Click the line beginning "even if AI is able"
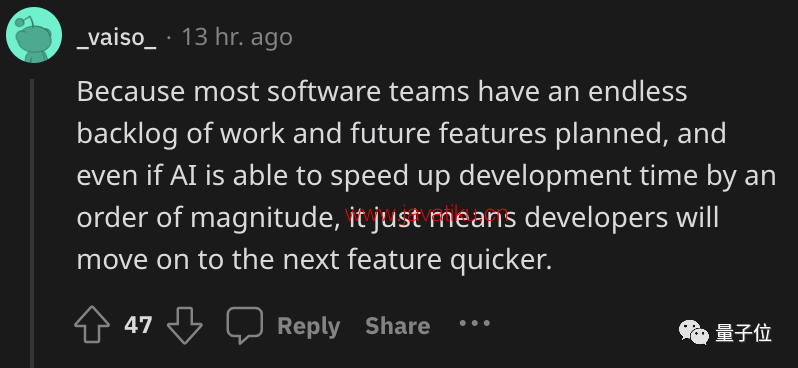The height and width of the screenshot is (368, 798). pyautogui.click(x=426, y=177)
